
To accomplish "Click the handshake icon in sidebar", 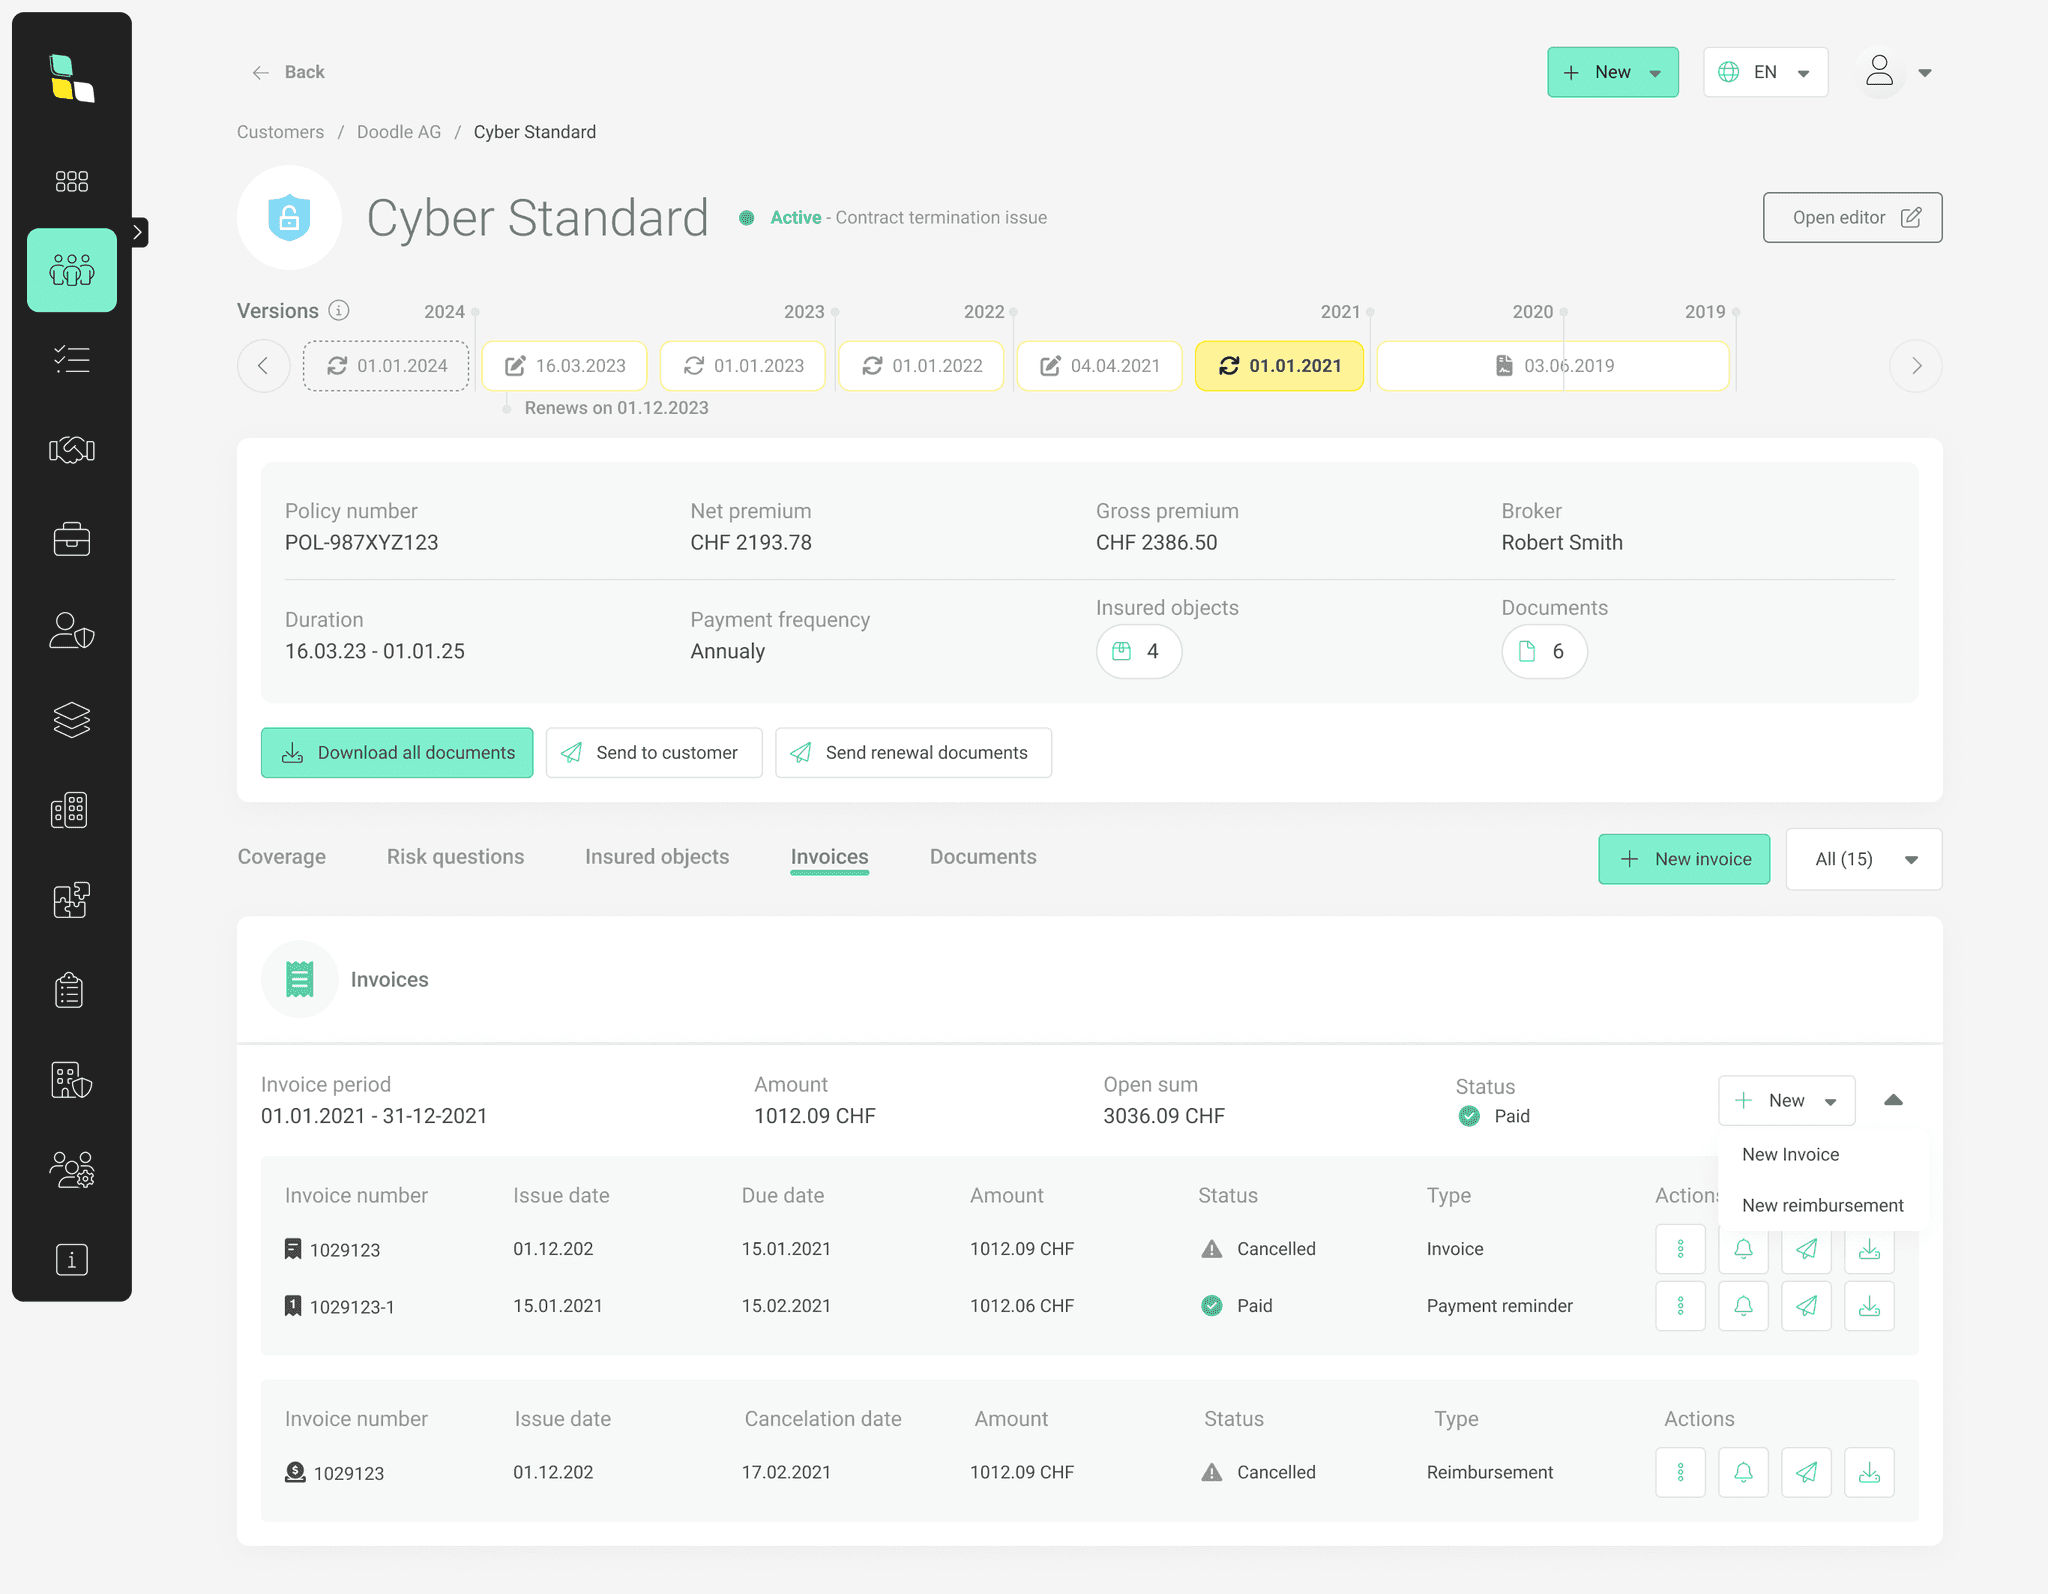I will 72,450.
